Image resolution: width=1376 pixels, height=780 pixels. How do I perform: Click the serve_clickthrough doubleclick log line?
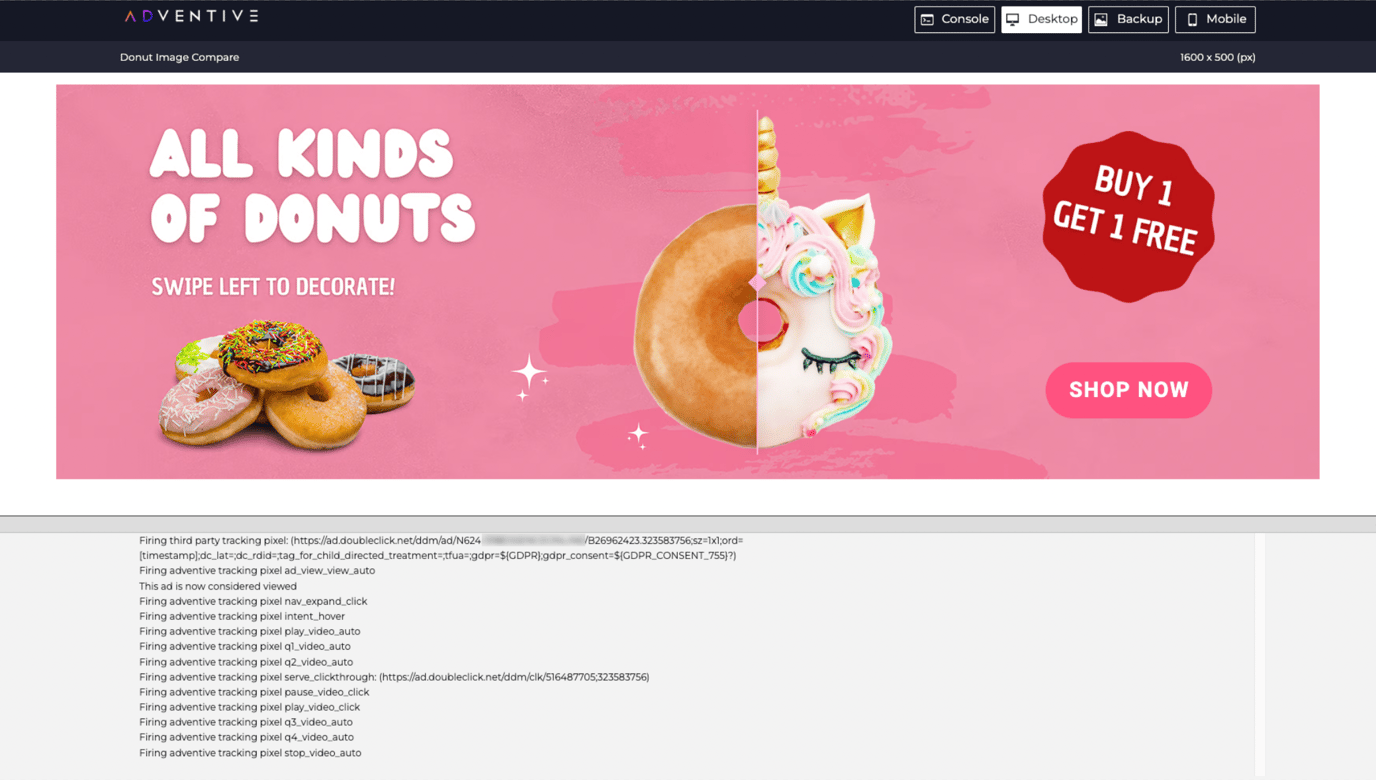[394, 677]
